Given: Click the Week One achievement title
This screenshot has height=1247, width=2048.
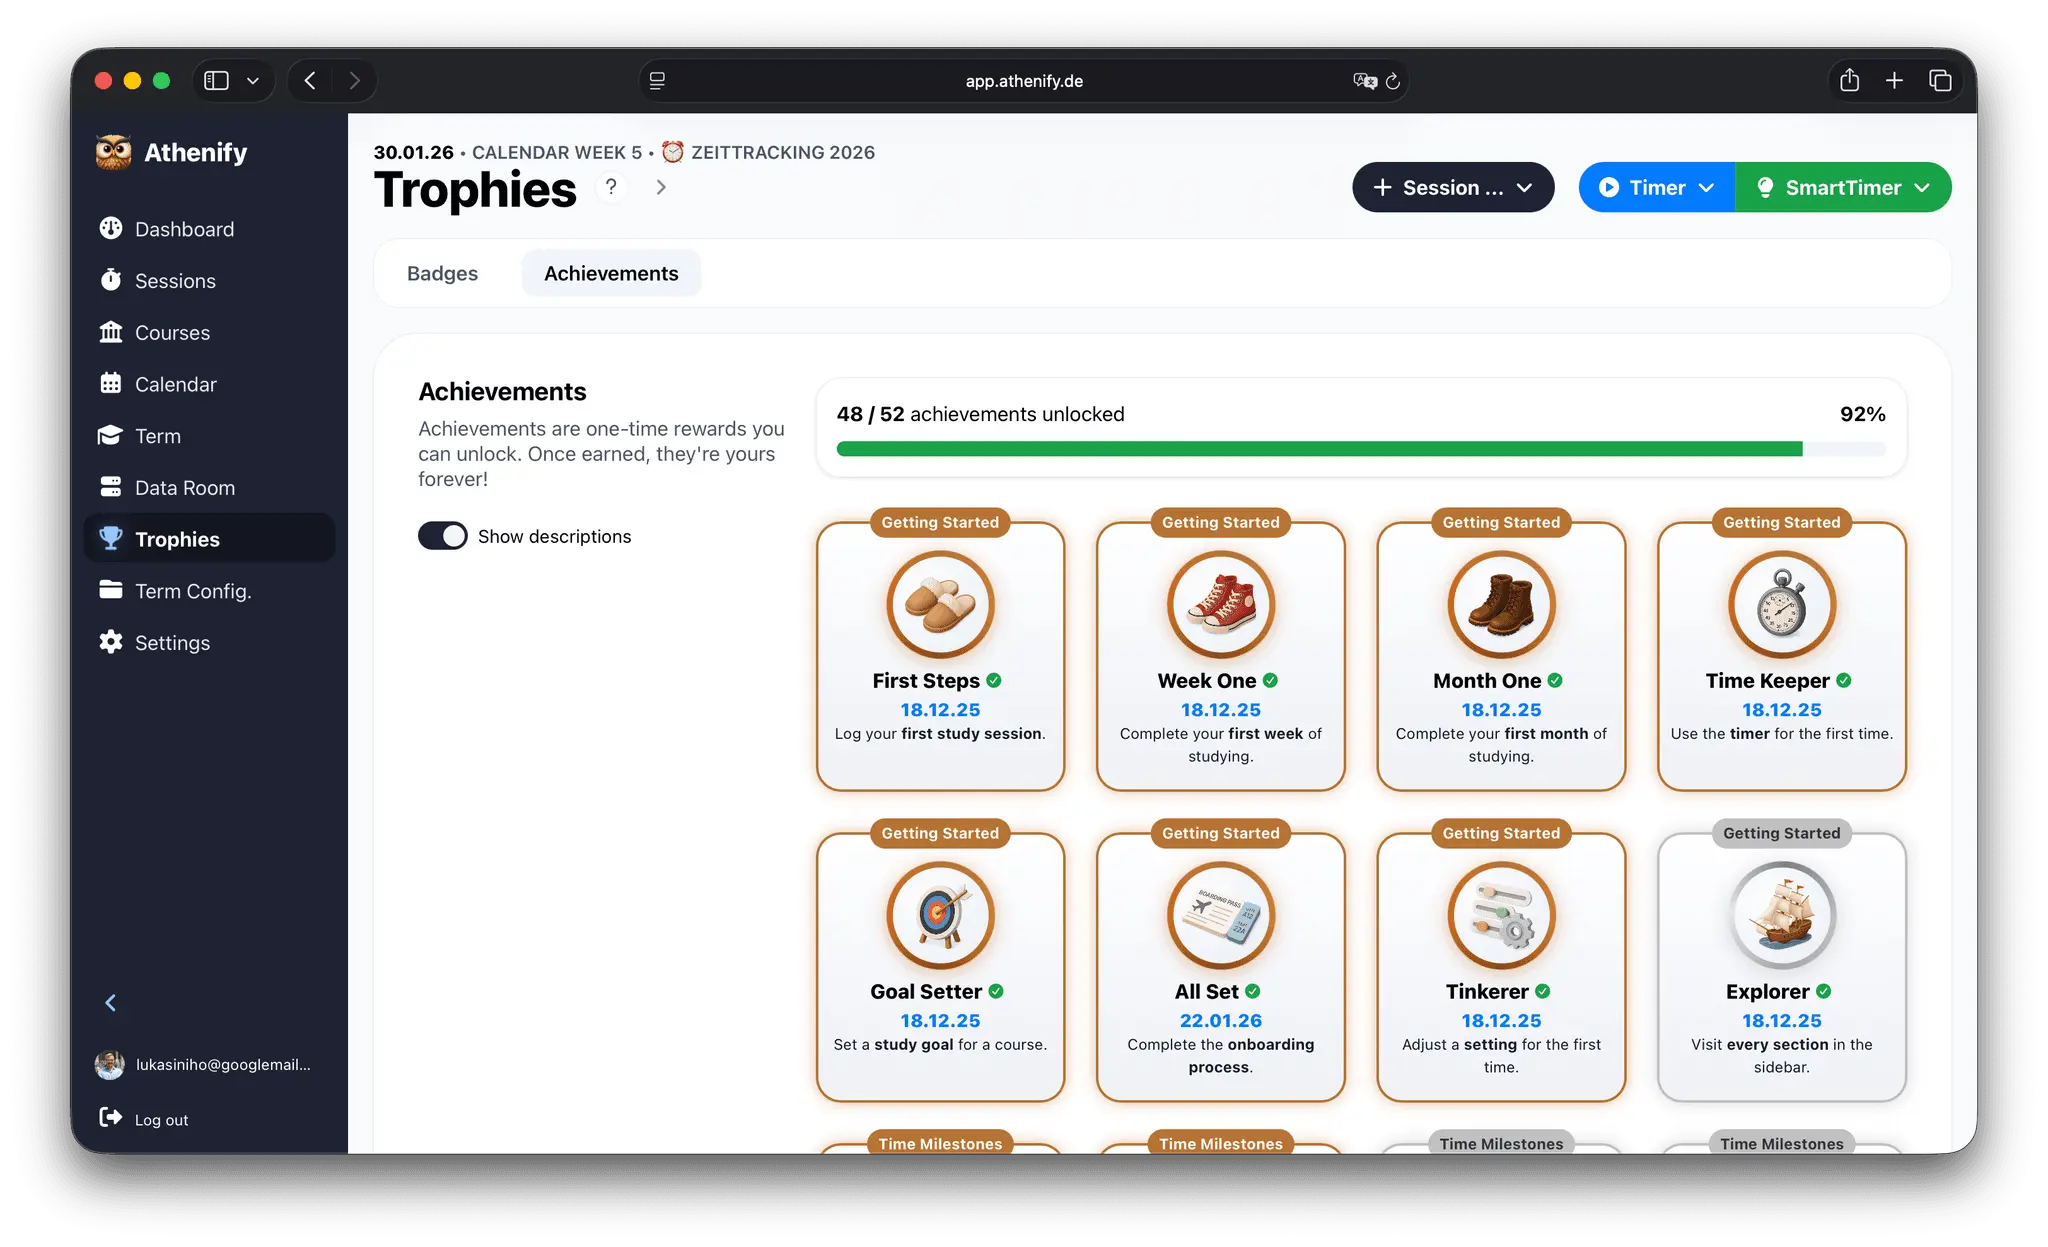Looking at the screenshot, I should click(1207, 680).
